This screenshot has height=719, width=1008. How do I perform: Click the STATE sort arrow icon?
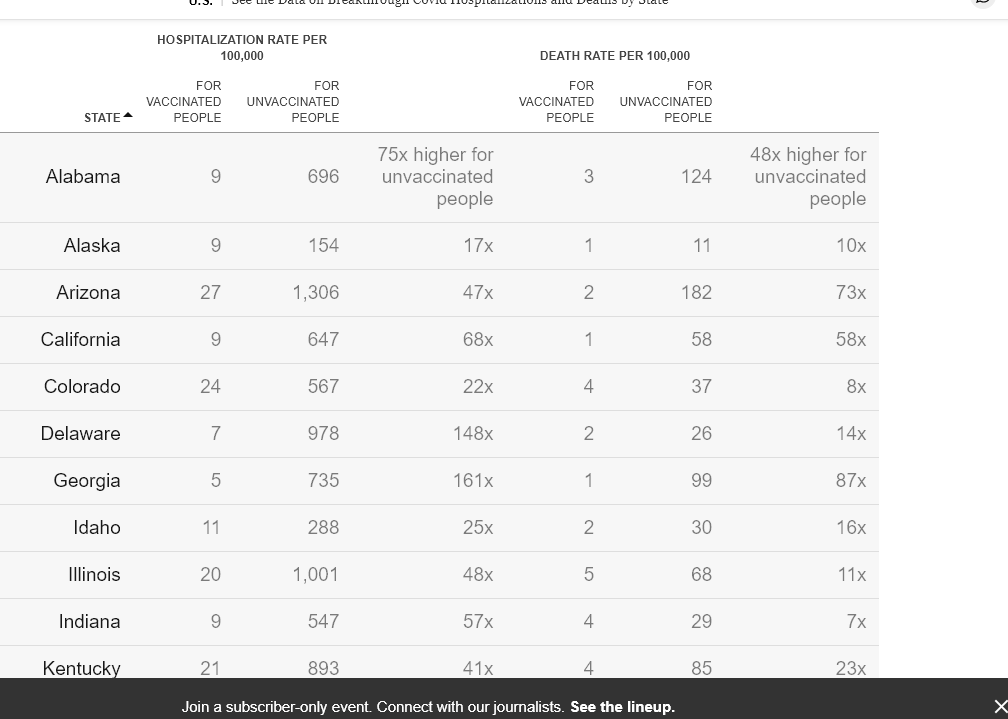tap(128, 116)
